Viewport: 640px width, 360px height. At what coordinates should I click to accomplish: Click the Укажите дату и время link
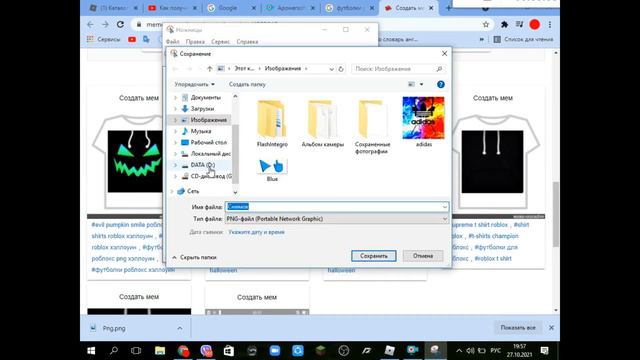click(256, 232)
